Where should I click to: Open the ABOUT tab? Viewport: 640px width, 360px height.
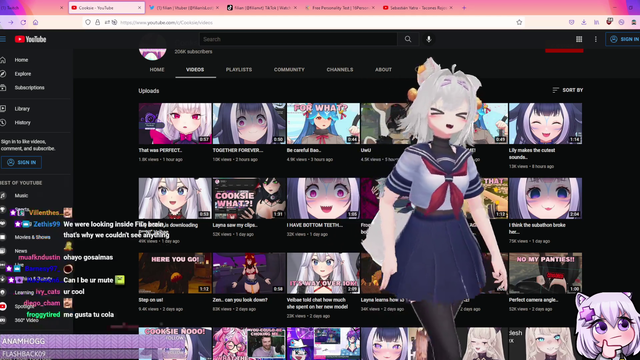click(383, 70)
